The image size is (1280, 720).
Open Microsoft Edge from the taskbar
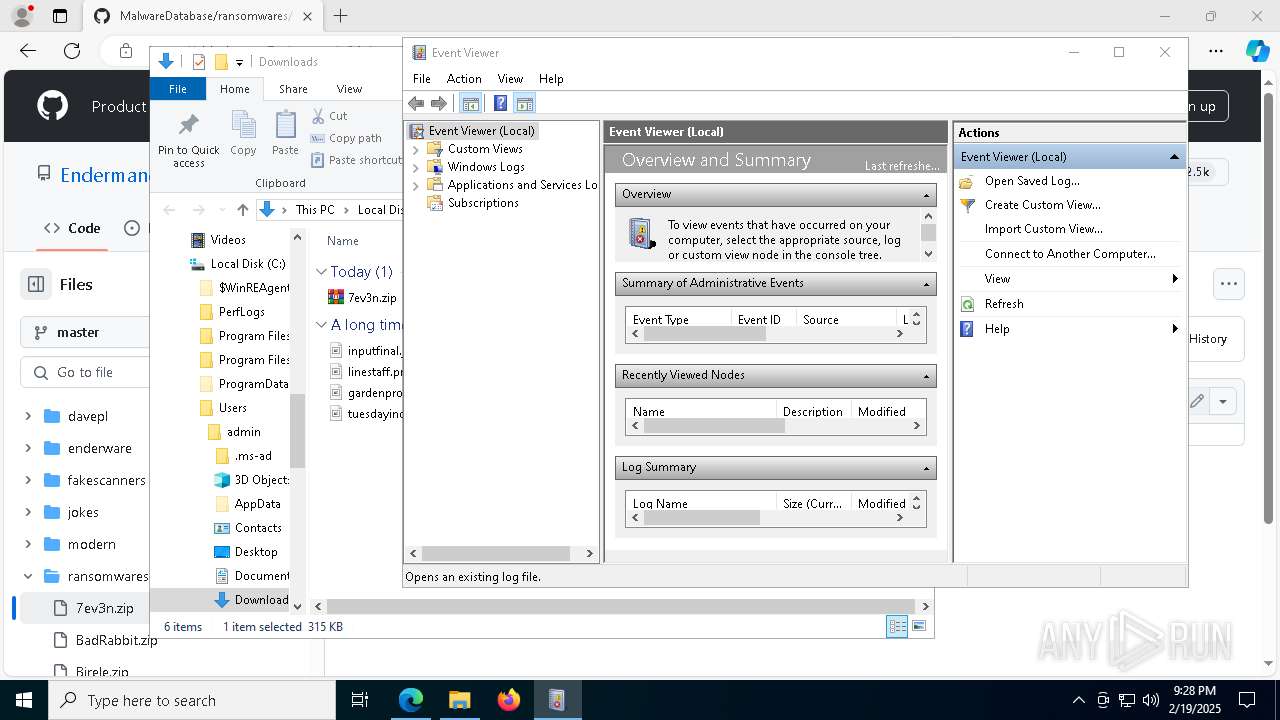click(x=411, y=700)
